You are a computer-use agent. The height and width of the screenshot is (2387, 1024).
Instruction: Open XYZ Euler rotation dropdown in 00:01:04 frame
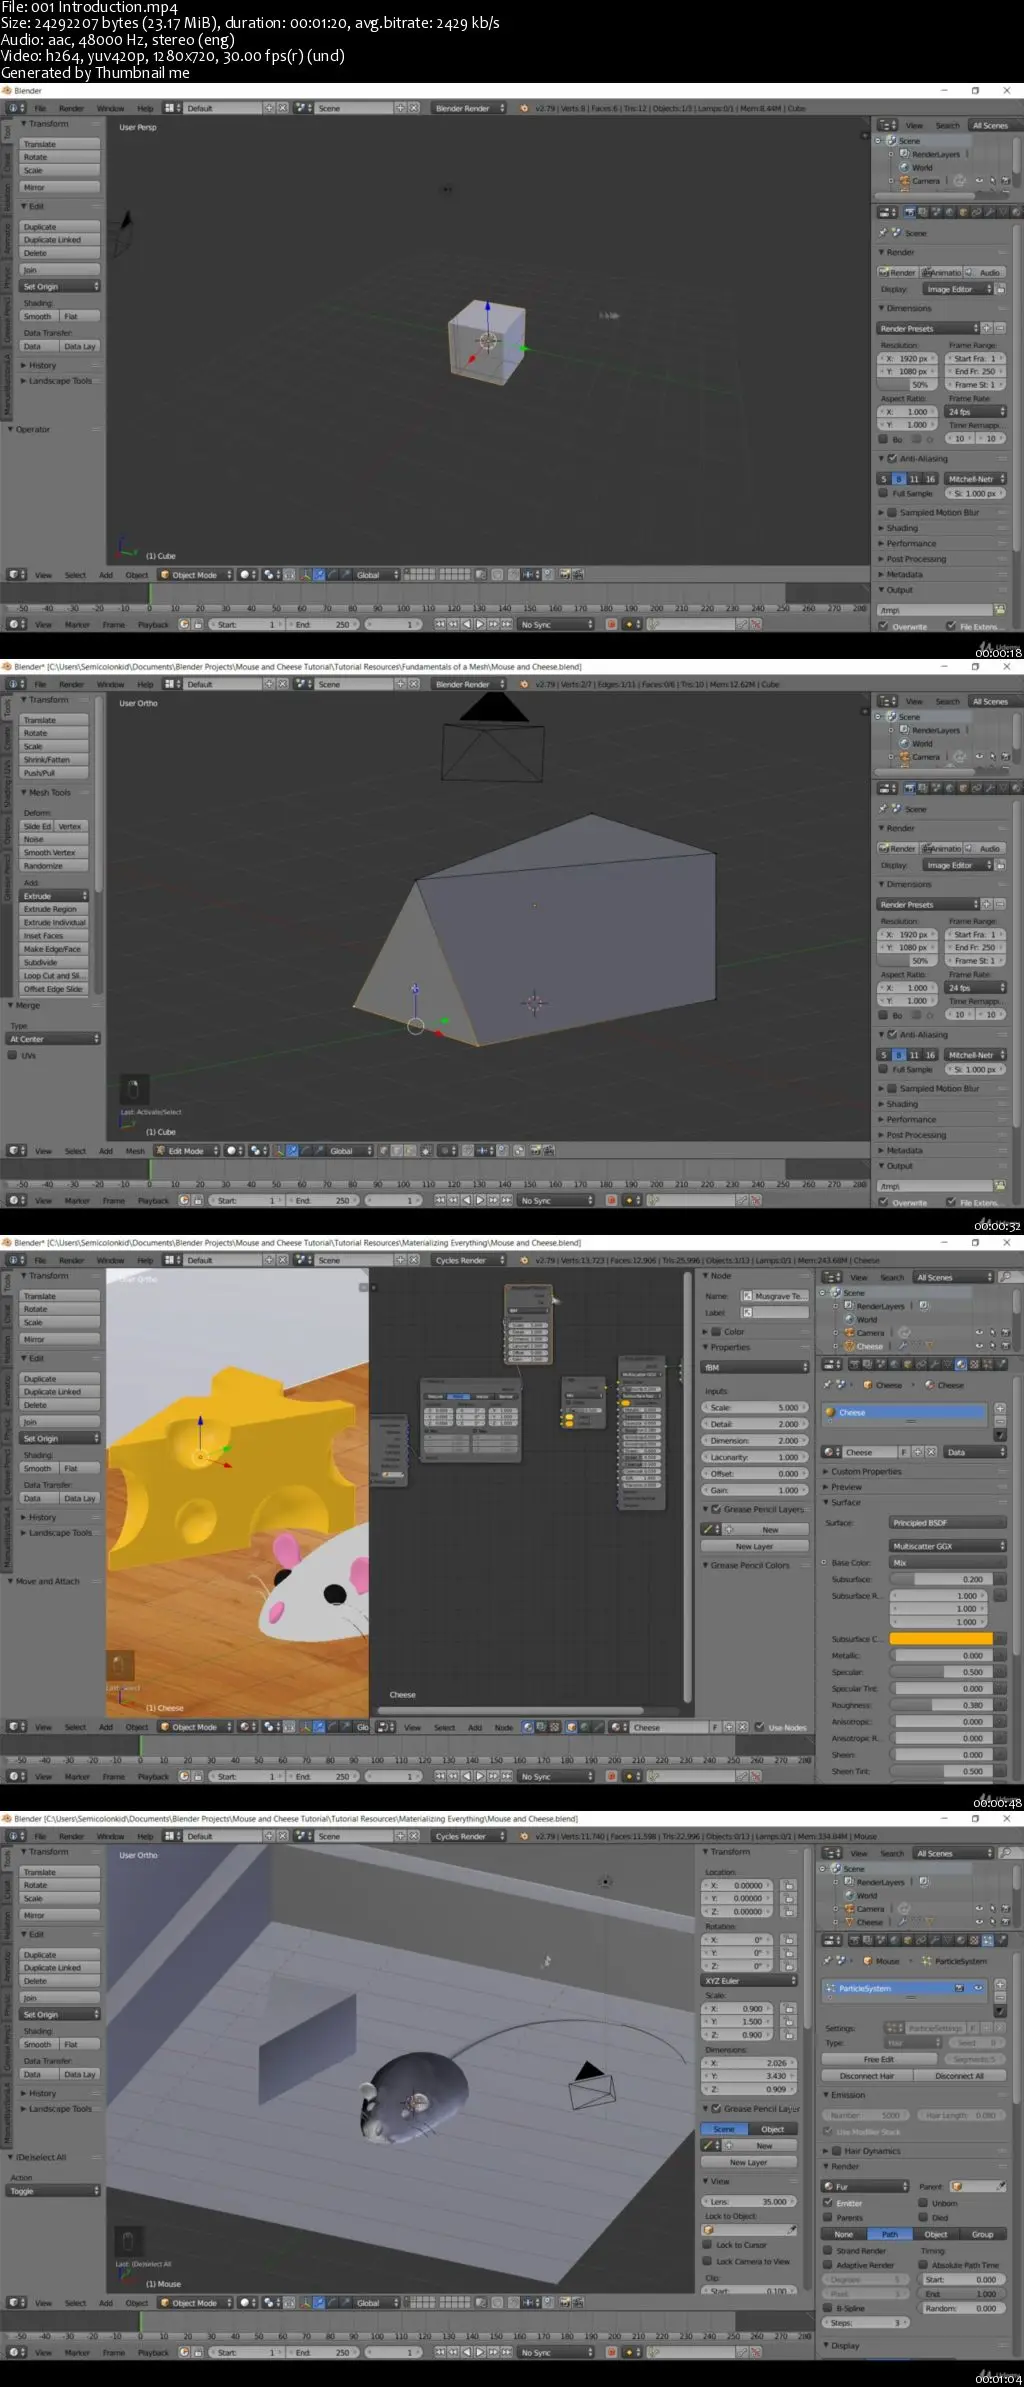[750, 1980]
